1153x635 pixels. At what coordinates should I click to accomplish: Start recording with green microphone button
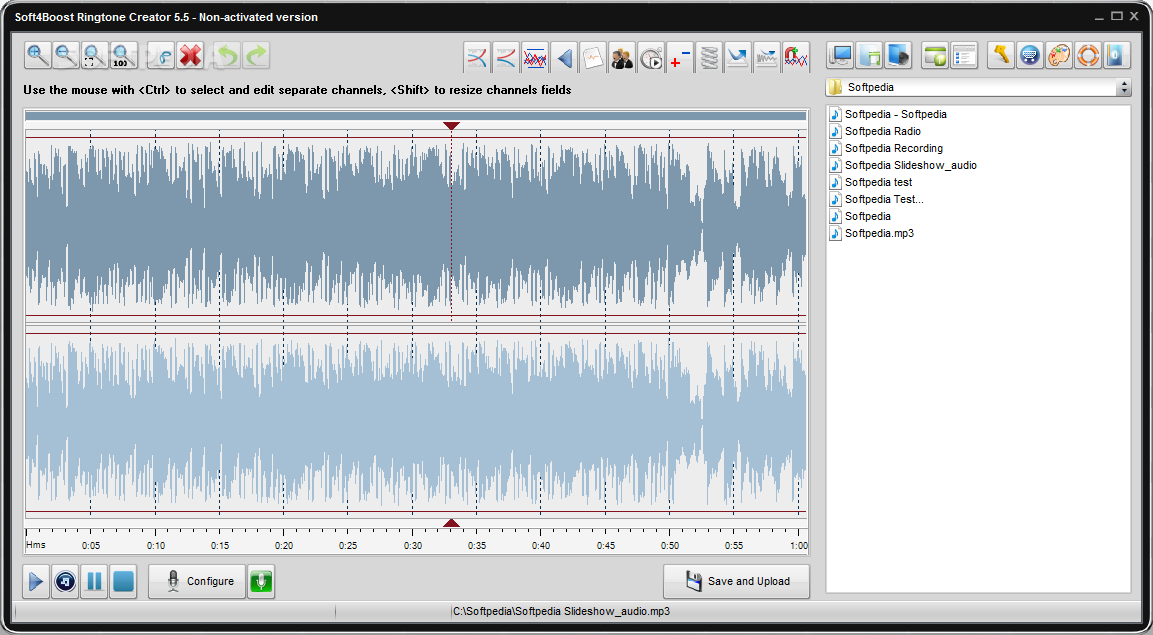[x=261, y=582]
